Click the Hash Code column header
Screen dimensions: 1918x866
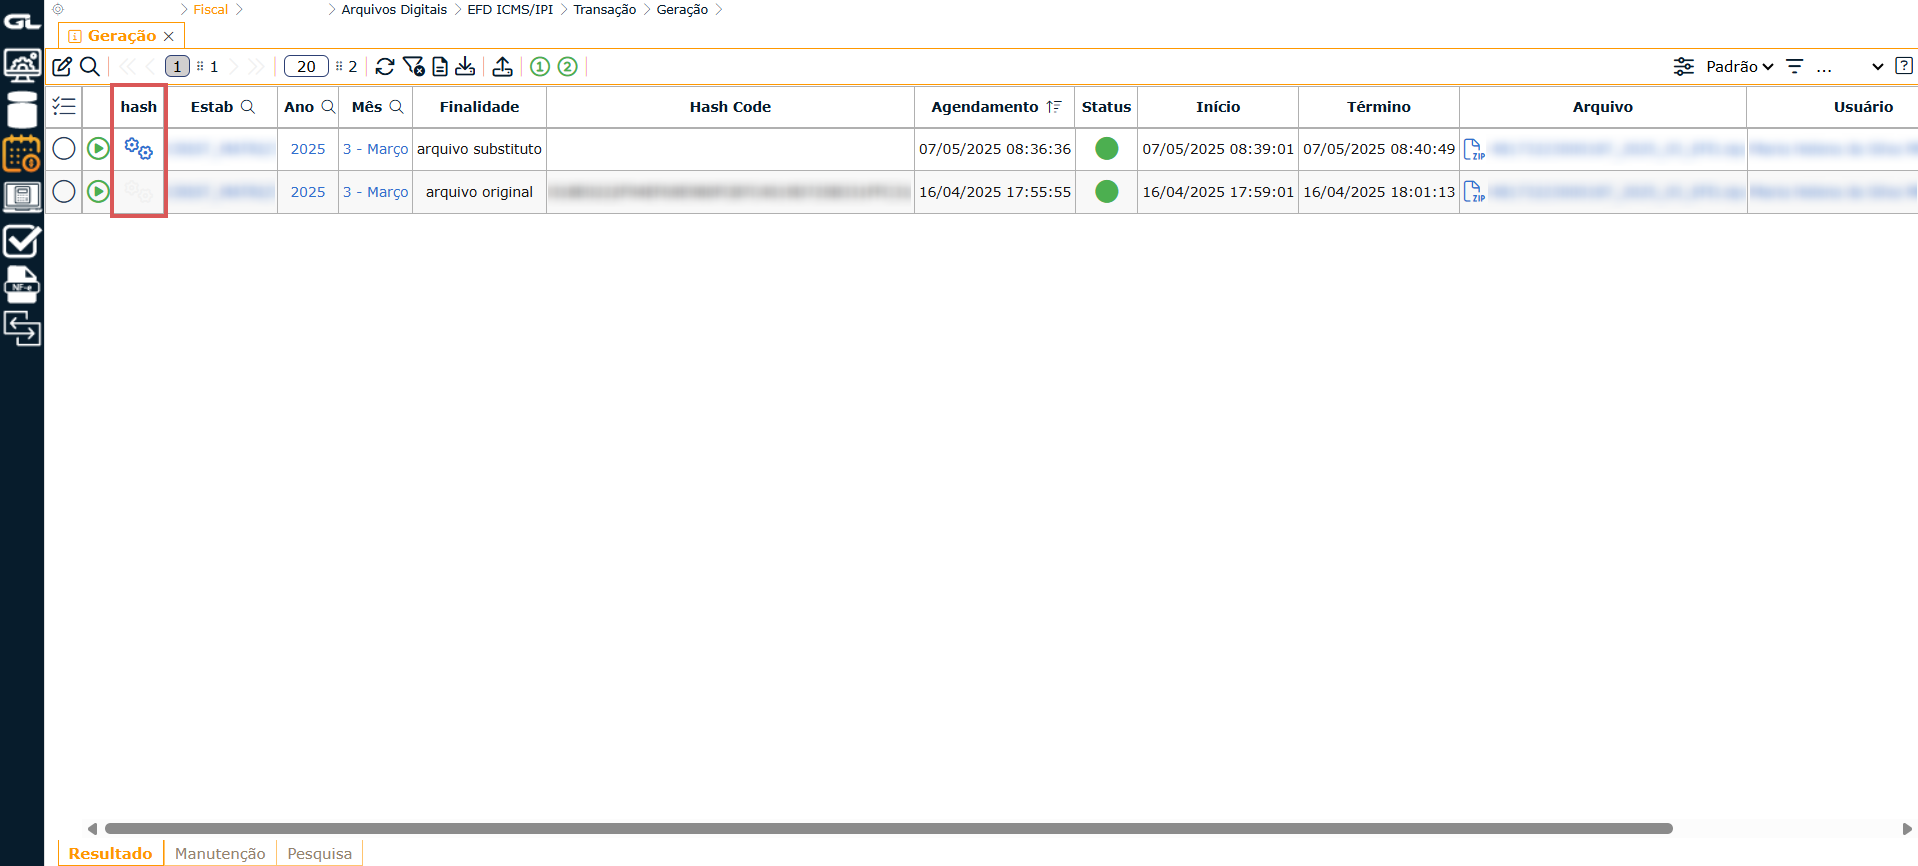(x=730, y=107)
